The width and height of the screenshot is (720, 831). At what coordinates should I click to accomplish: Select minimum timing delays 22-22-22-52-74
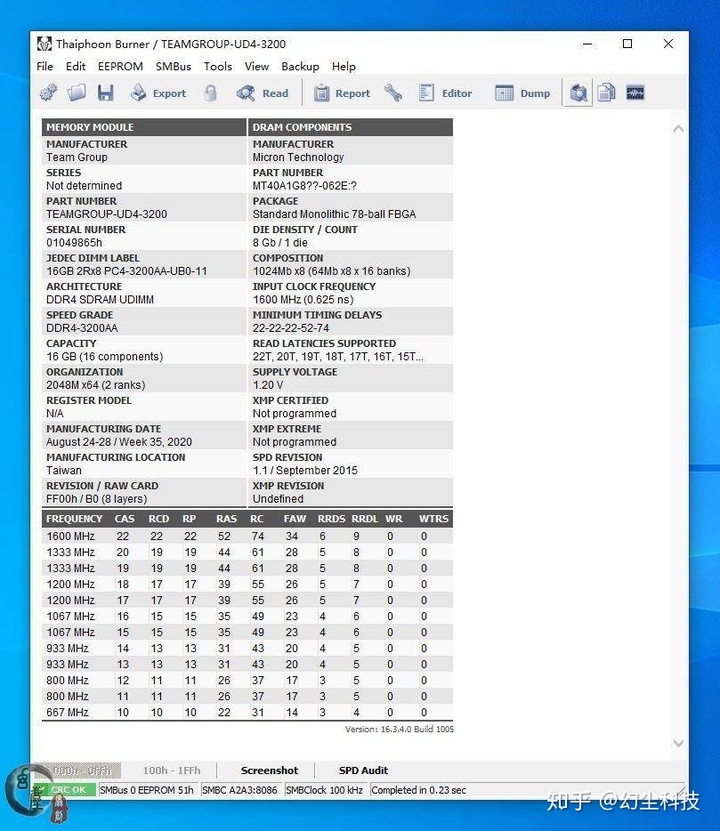(x=291, y=328)
